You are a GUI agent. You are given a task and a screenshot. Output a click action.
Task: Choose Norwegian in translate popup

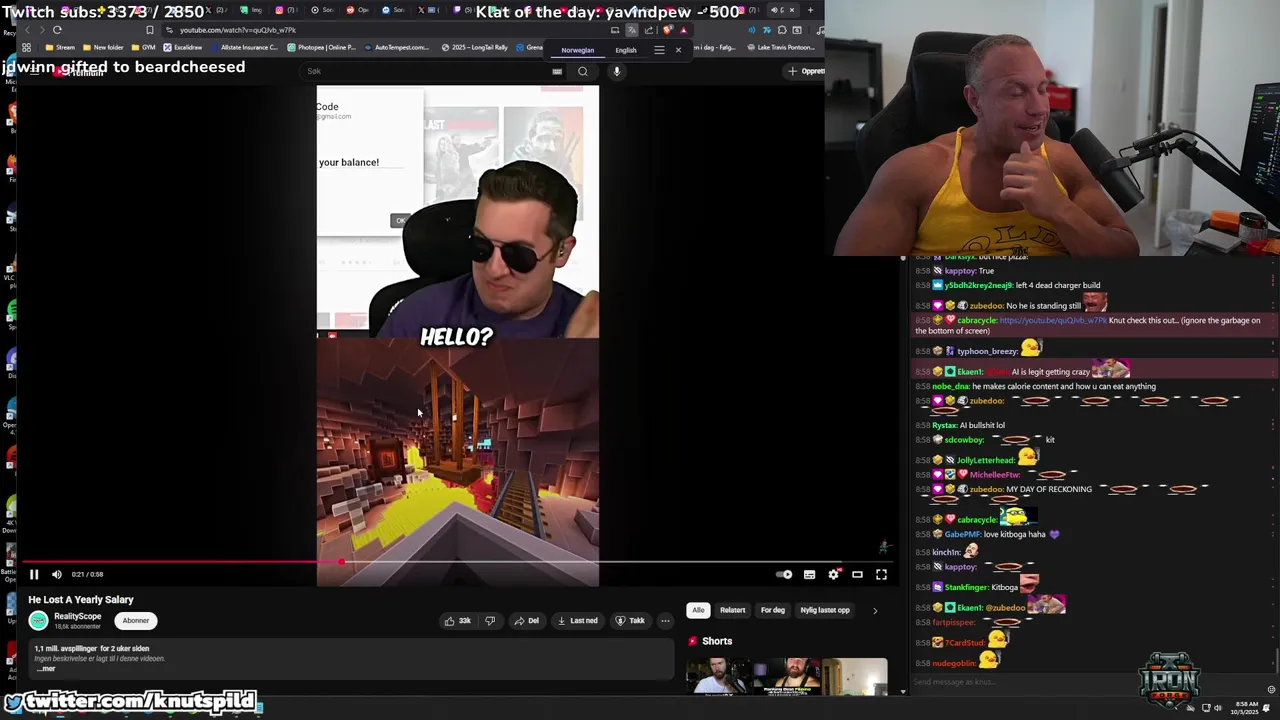[x=577, y=50]
